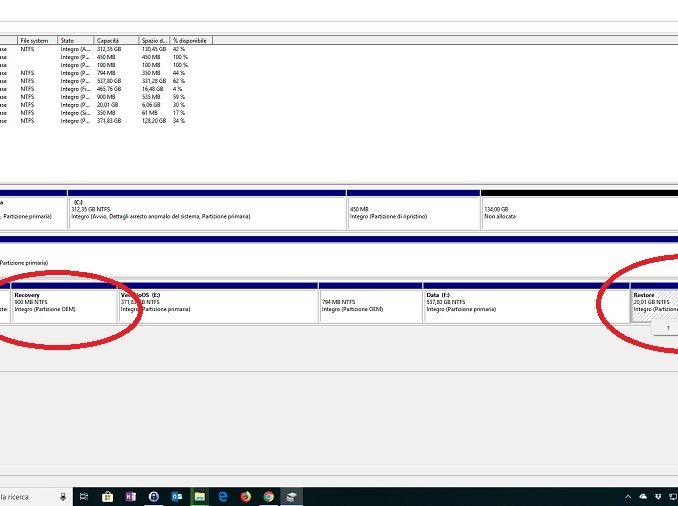678x506 pixels.
Task: Click the 42 % availability cell
Action: [x=179, y=49]
